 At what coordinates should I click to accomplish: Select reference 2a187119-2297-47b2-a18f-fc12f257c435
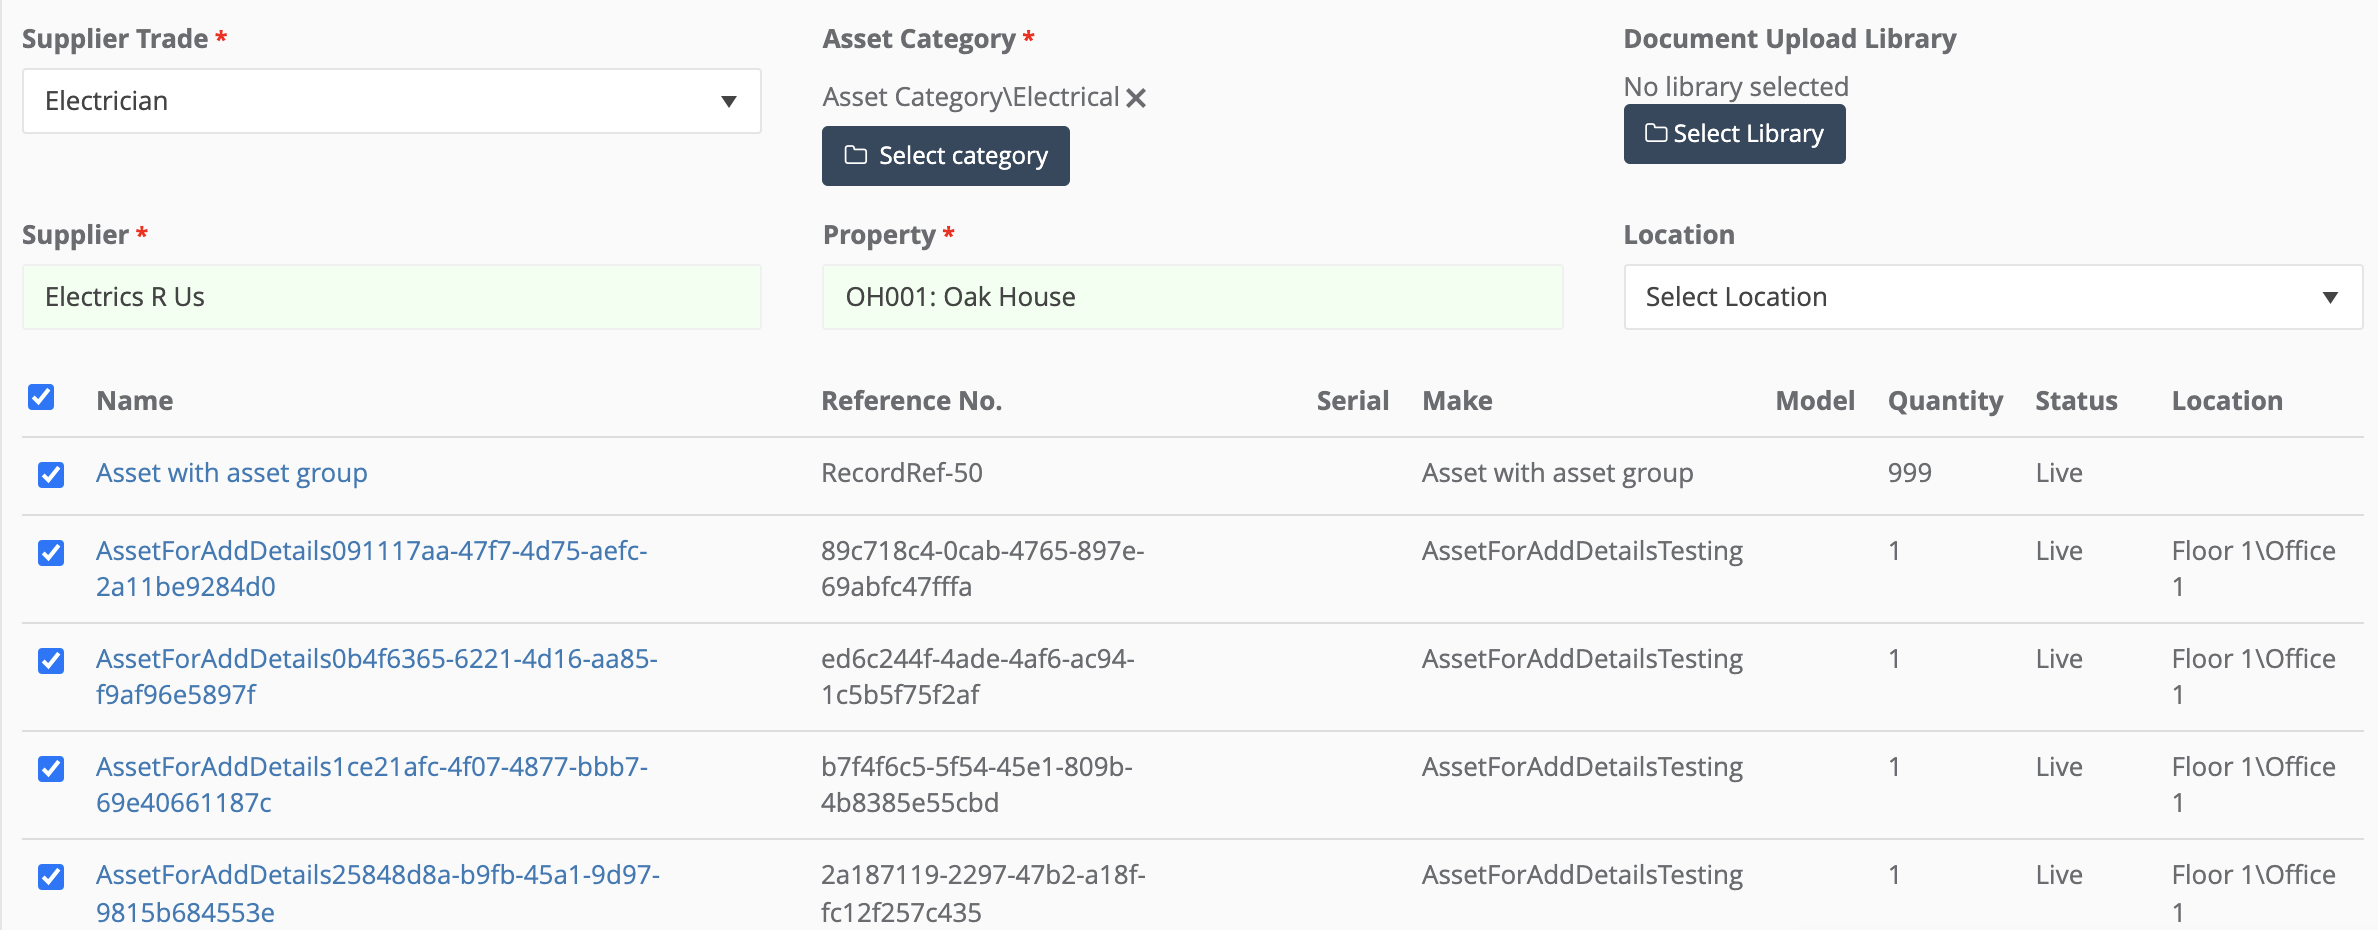(x=984, y=893)
